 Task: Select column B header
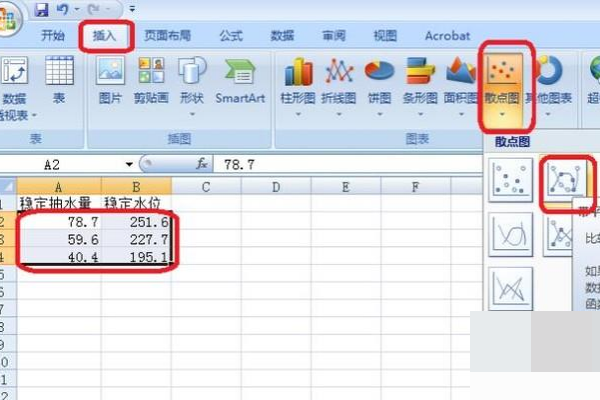[x=136, y=187]
